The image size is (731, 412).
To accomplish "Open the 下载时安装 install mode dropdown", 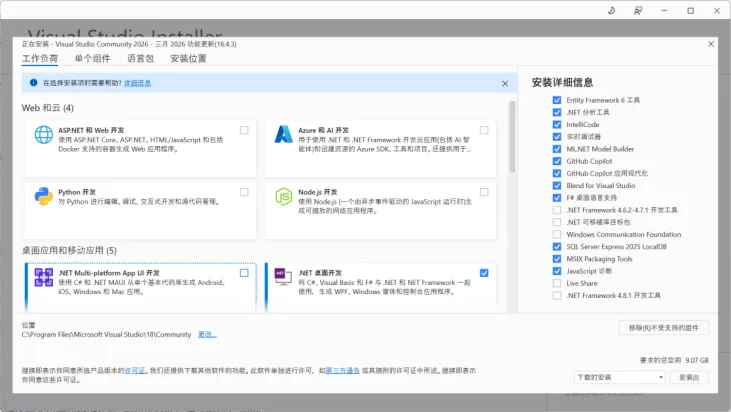I will pos(620,377).
